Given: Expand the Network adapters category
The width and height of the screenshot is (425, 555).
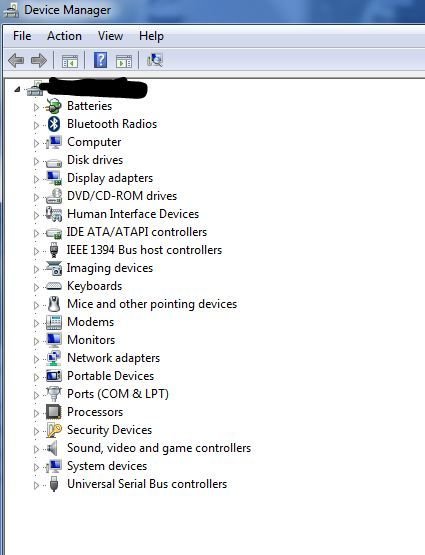Looking at the screenshot, I should 36,359.
